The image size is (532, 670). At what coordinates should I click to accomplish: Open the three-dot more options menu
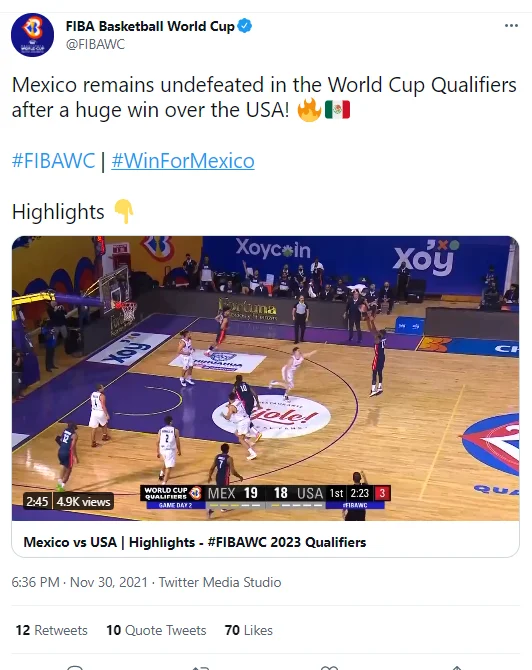(511, 26)
